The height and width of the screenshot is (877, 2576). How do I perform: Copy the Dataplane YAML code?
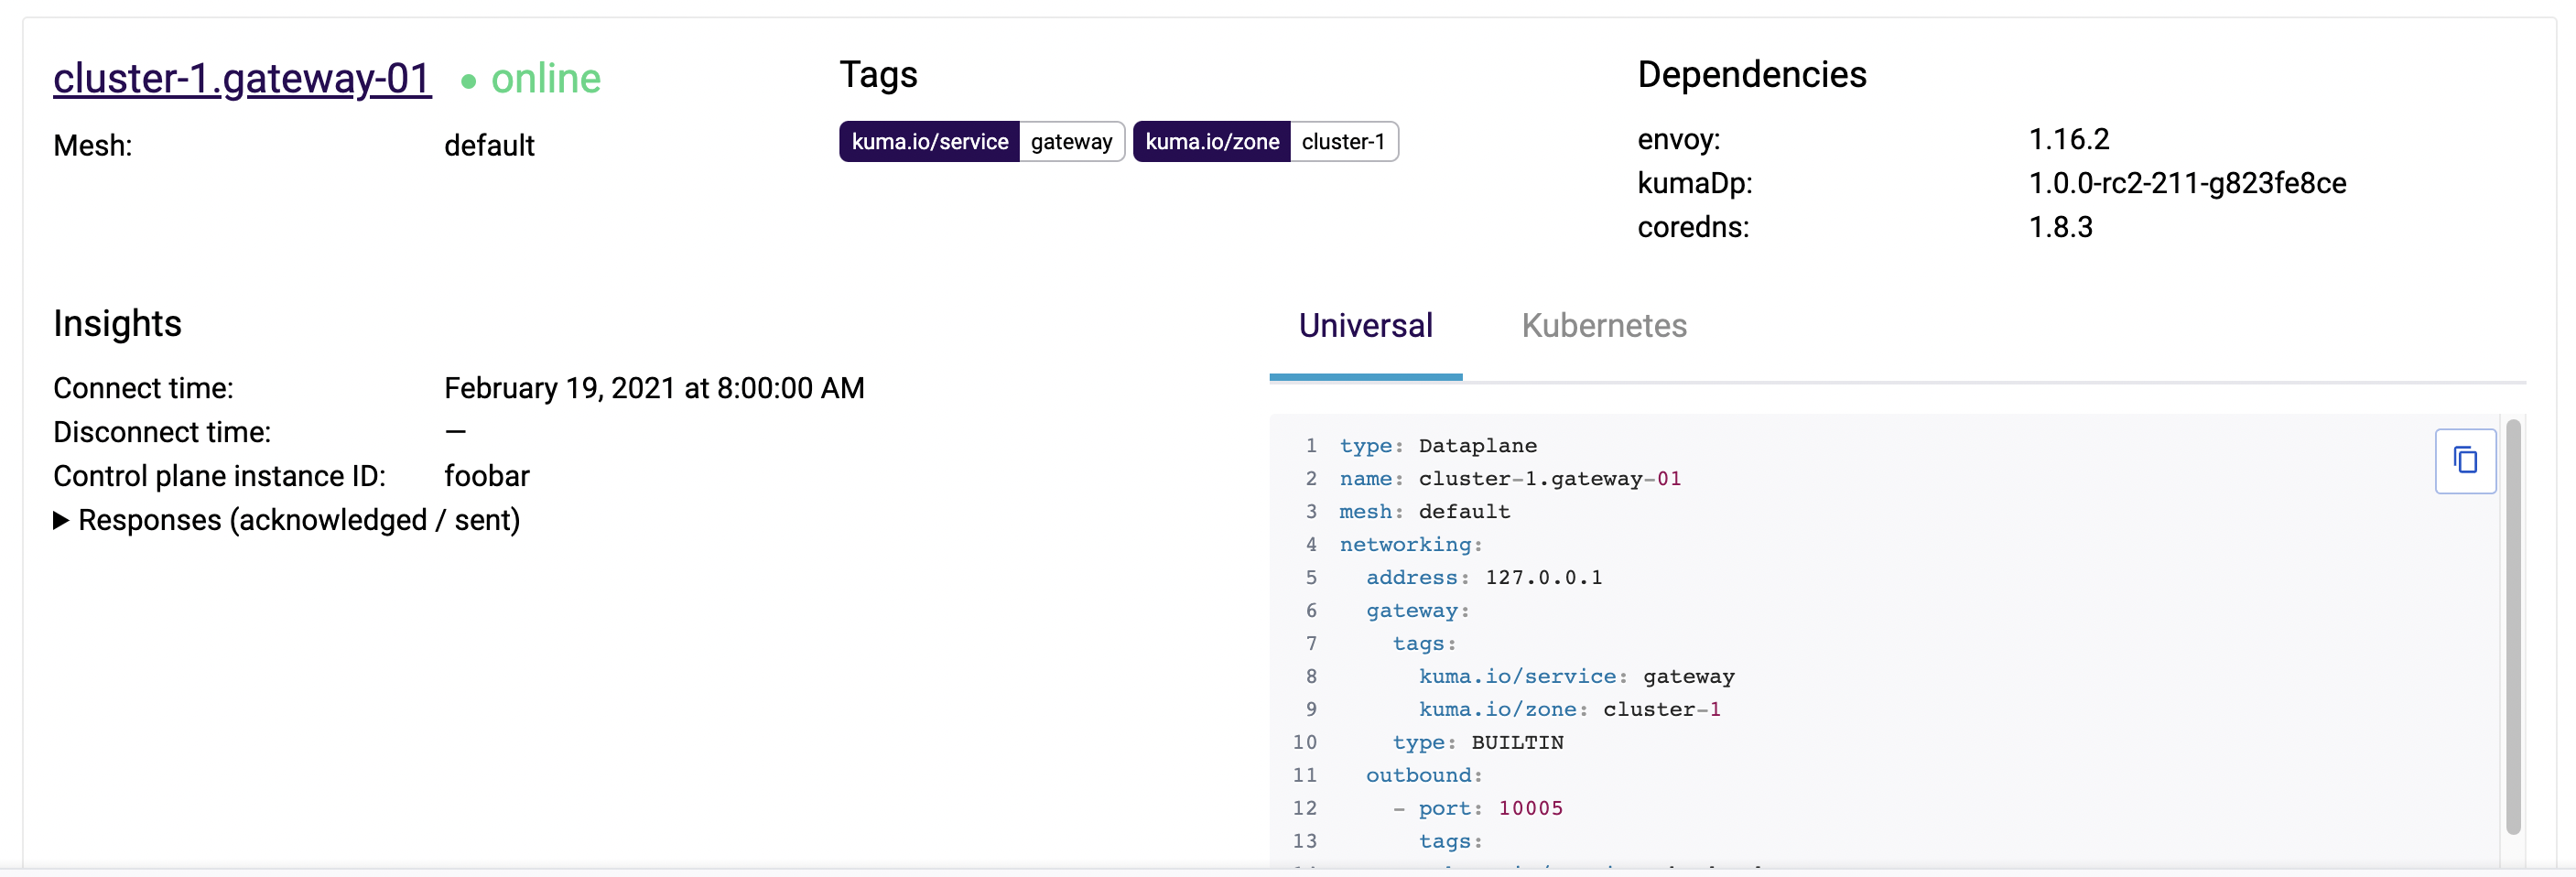point(2465,461)
